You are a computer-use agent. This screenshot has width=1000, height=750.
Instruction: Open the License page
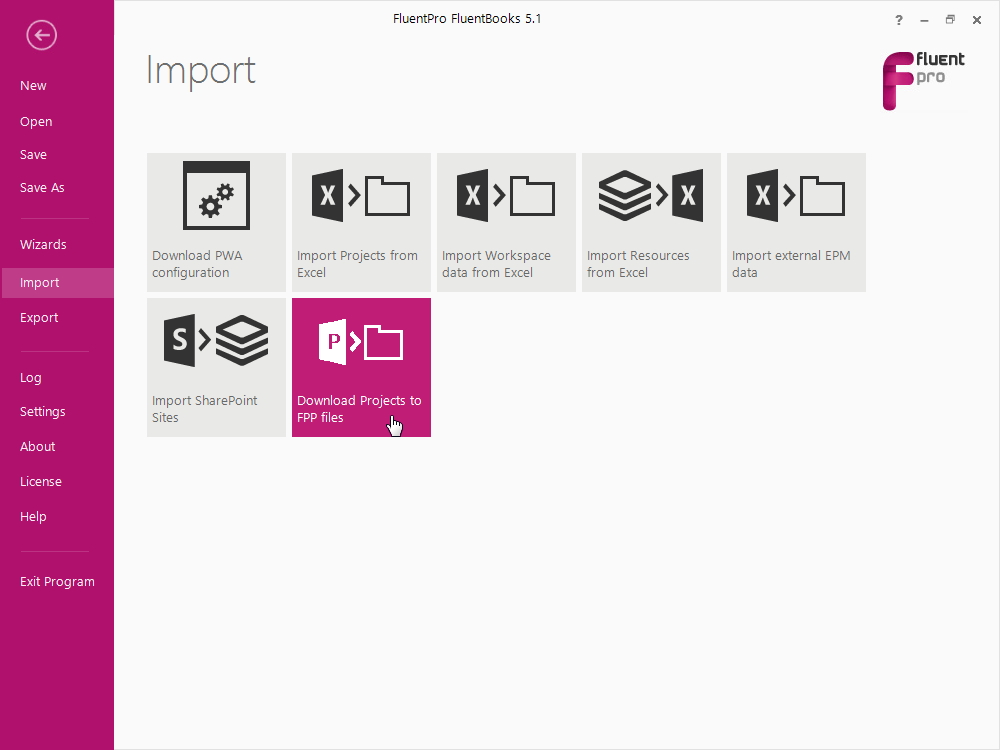coord(41,482)
